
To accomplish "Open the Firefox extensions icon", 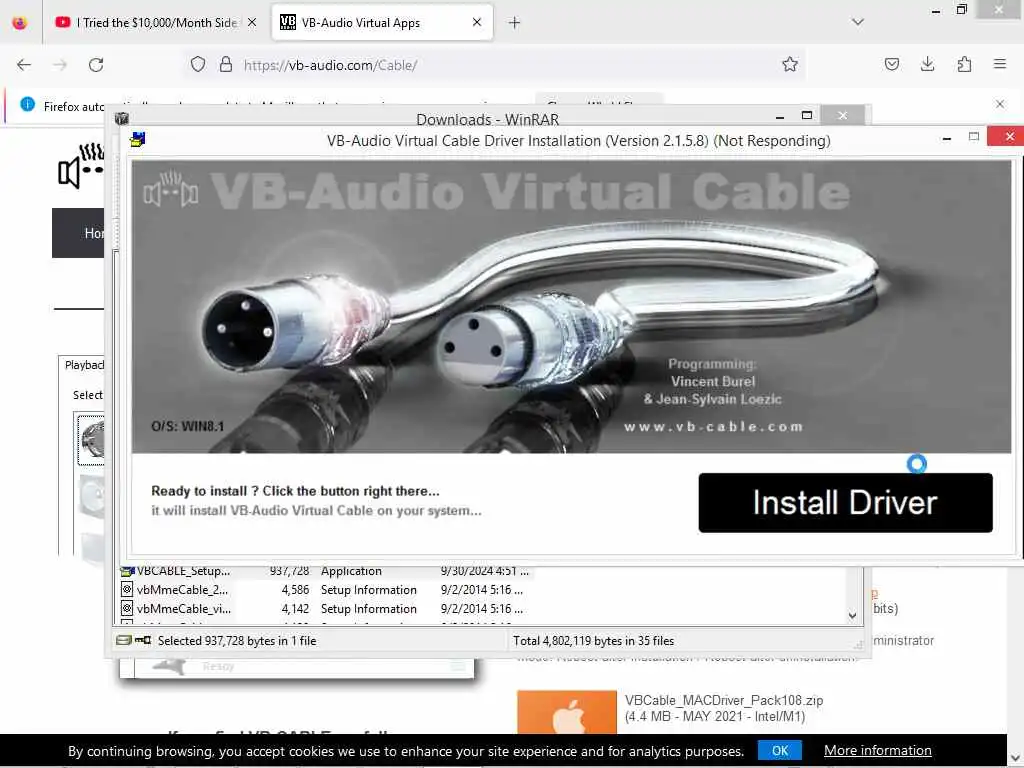I will pyautogui.click(x=964, y=64).
